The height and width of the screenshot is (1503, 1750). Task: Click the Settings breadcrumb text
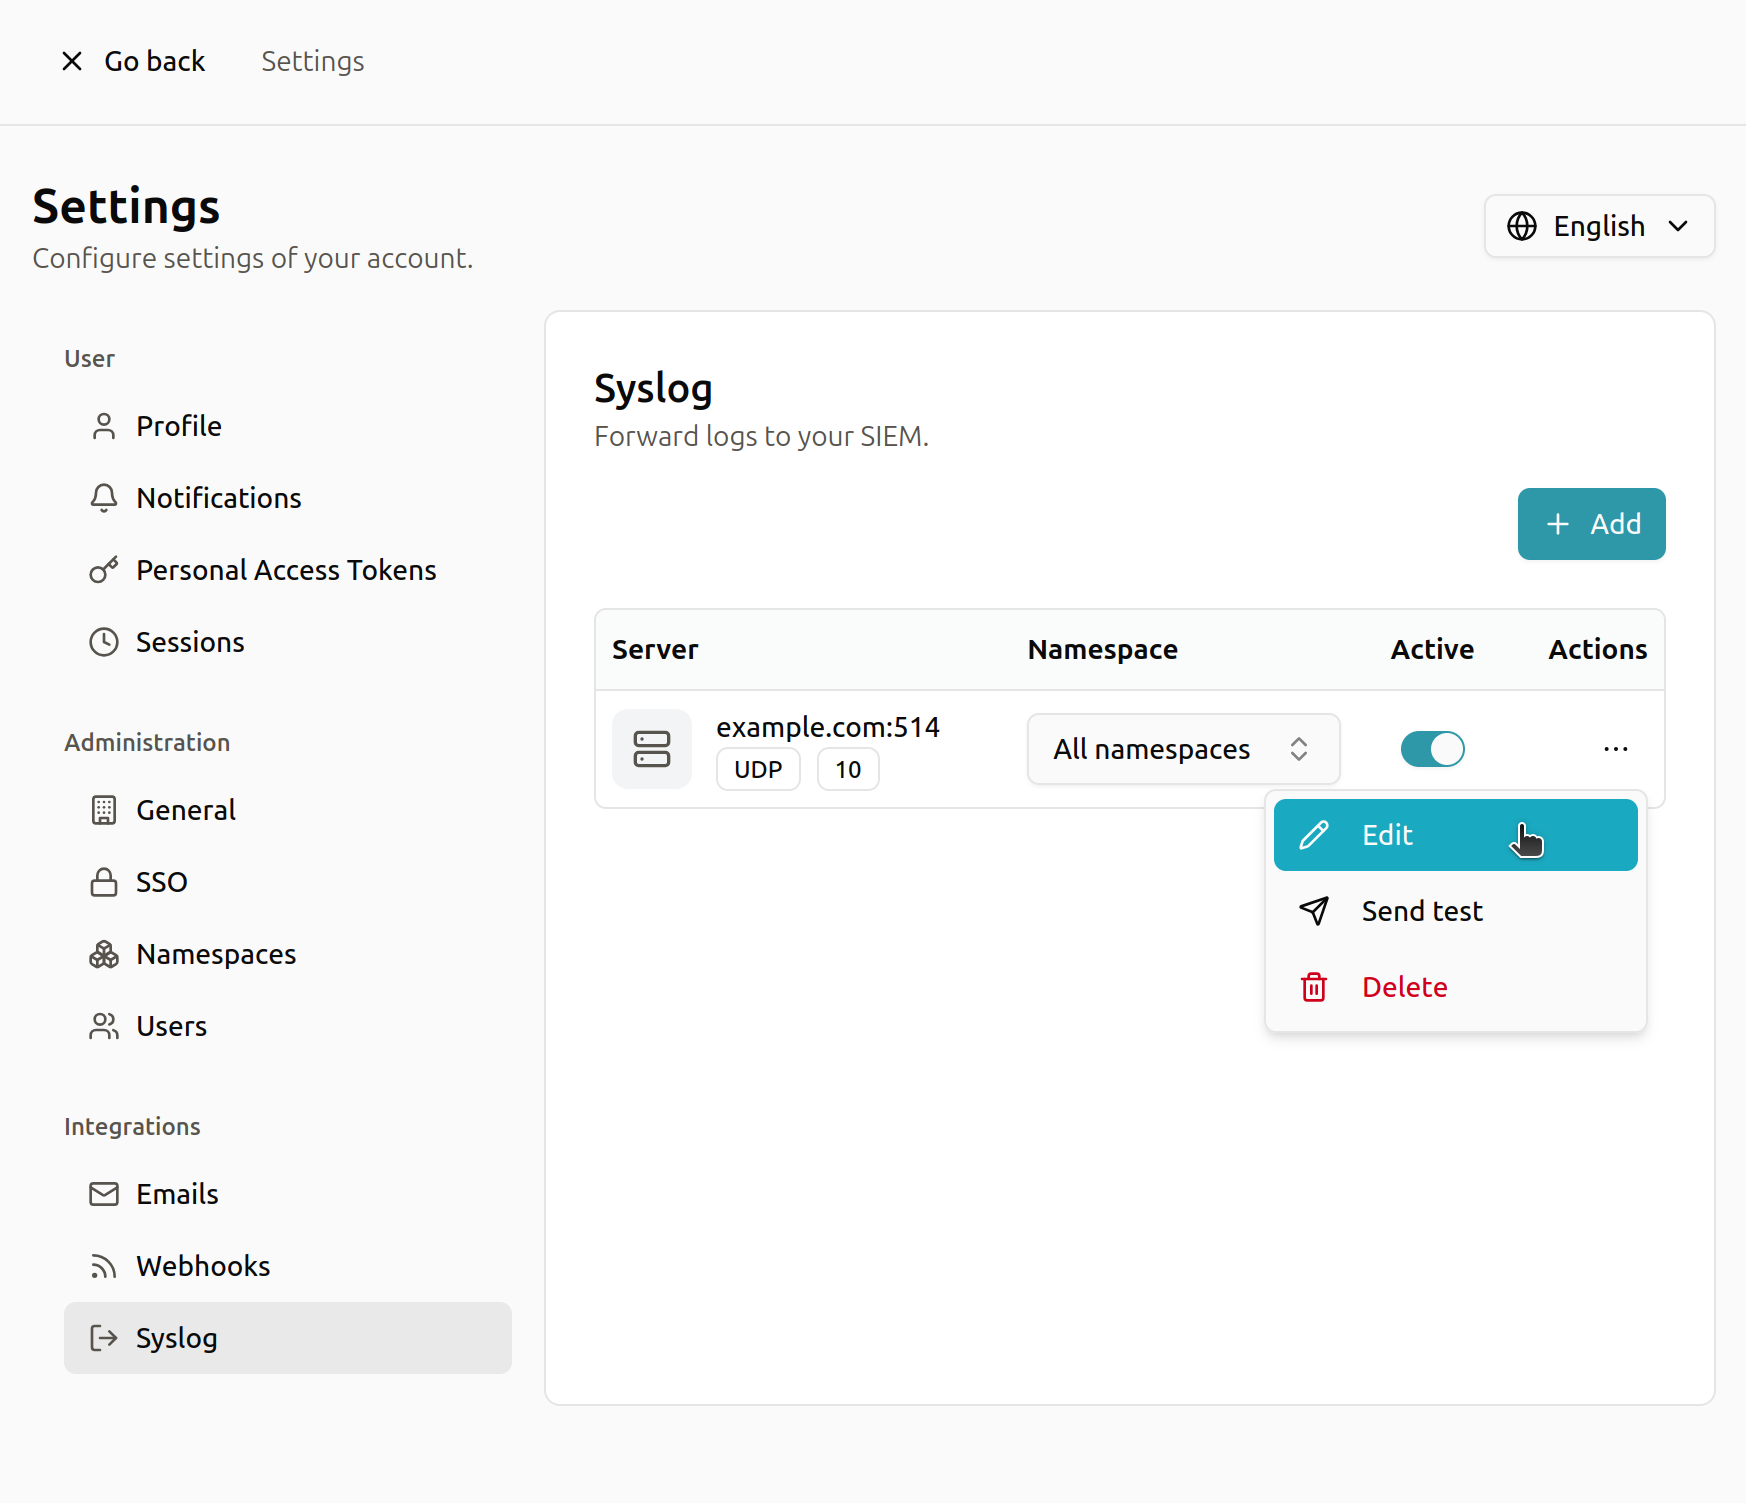pyautogui.click(x=312, y=61)
